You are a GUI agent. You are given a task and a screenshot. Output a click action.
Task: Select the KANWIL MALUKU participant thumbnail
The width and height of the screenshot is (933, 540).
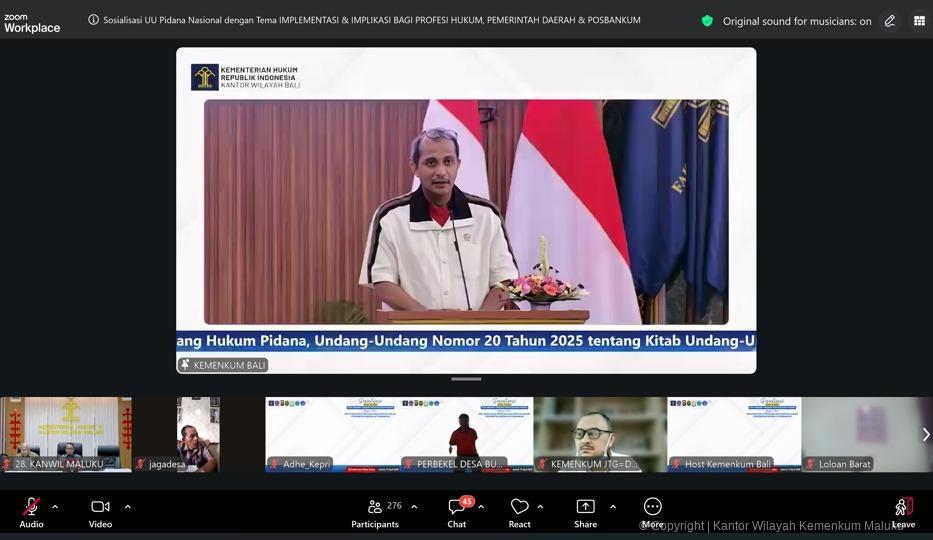pyautogui.click(x=66, y=434)
